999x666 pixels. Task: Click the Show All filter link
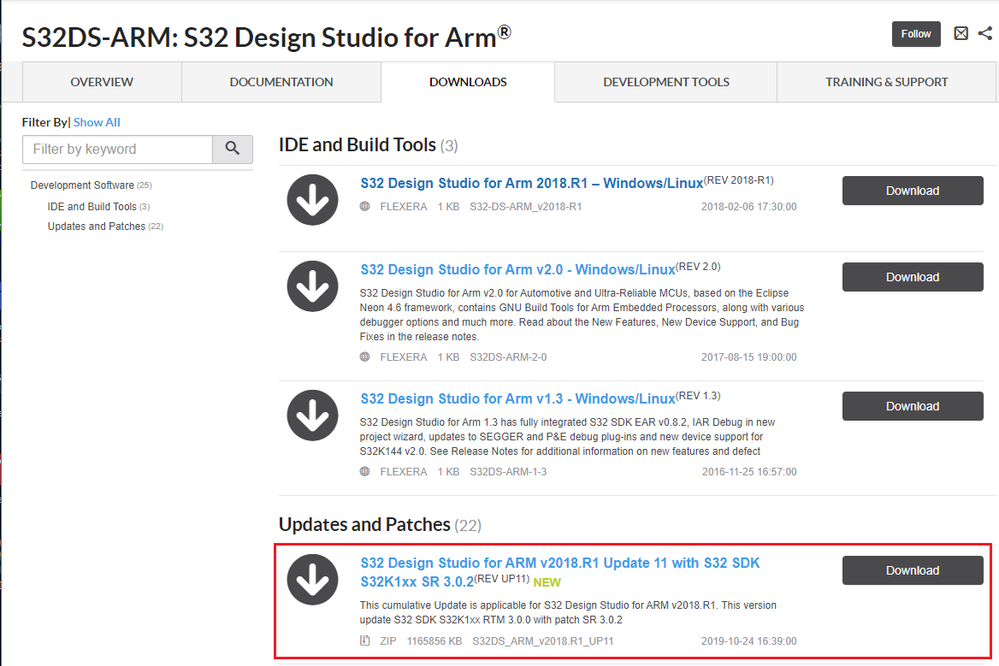97,122
